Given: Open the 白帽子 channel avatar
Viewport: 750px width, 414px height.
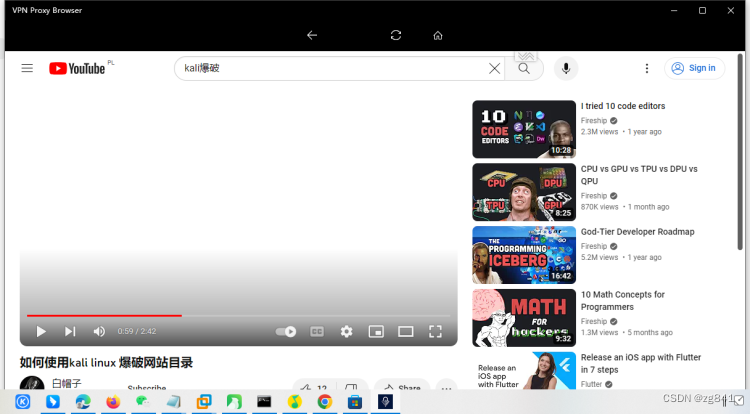Looking at the screenshot, I should coord(32,383).
